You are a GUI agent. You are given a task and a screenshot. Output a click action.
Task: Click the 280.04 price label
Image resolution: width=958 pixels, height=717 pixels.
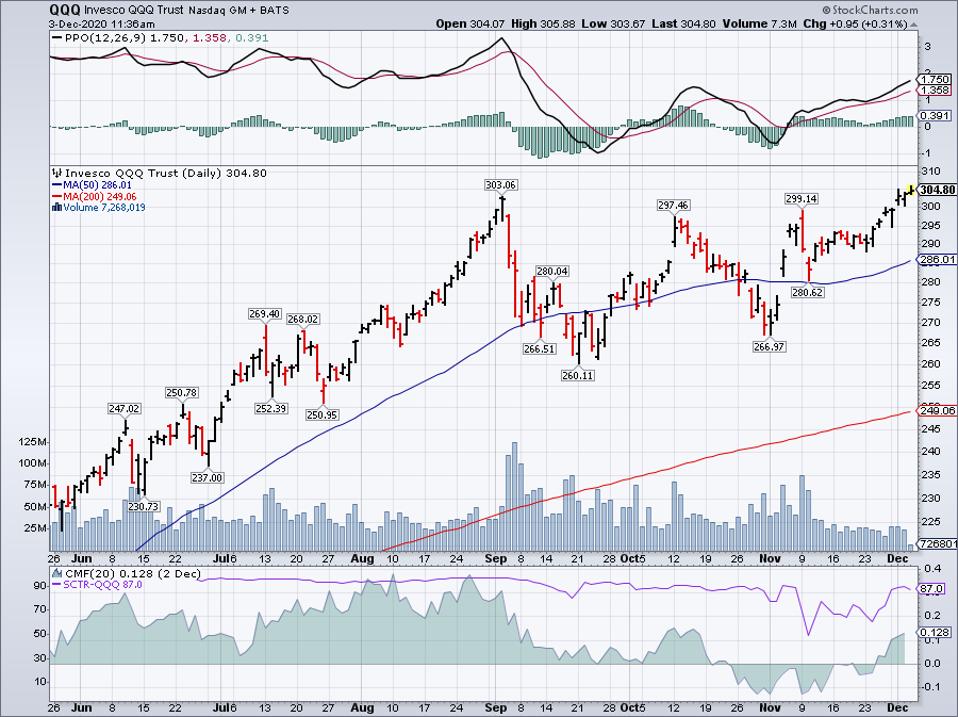point(552,271)
